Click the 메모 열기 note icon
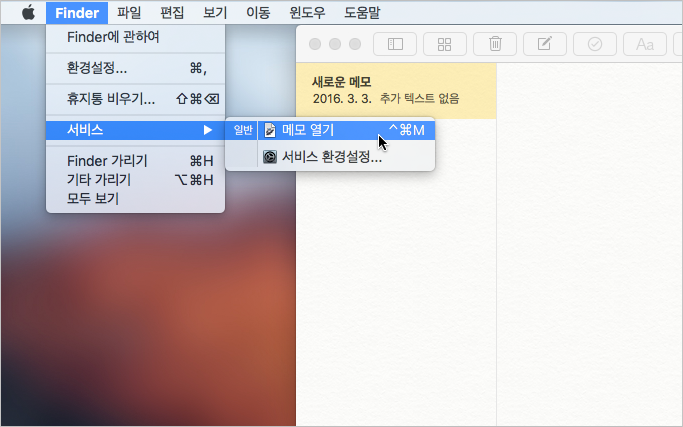The width and height of the screenshot is (683, 427). (270, 130)
